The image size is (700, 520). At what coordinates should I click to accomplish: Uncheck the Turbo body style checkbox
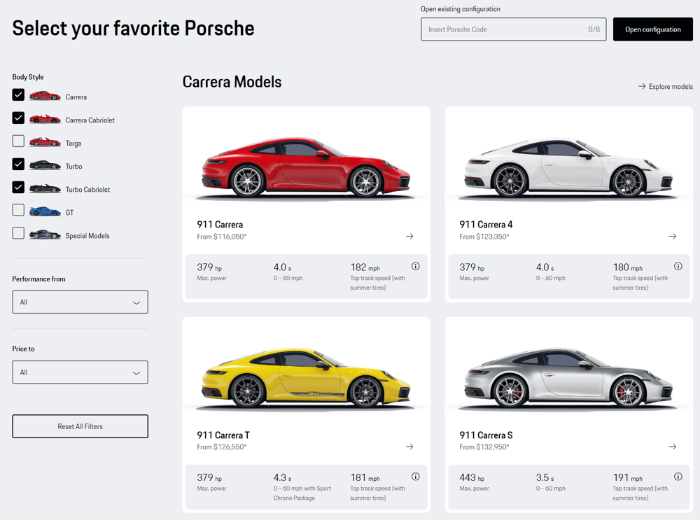pyautogui.click(x=18, y=164)
